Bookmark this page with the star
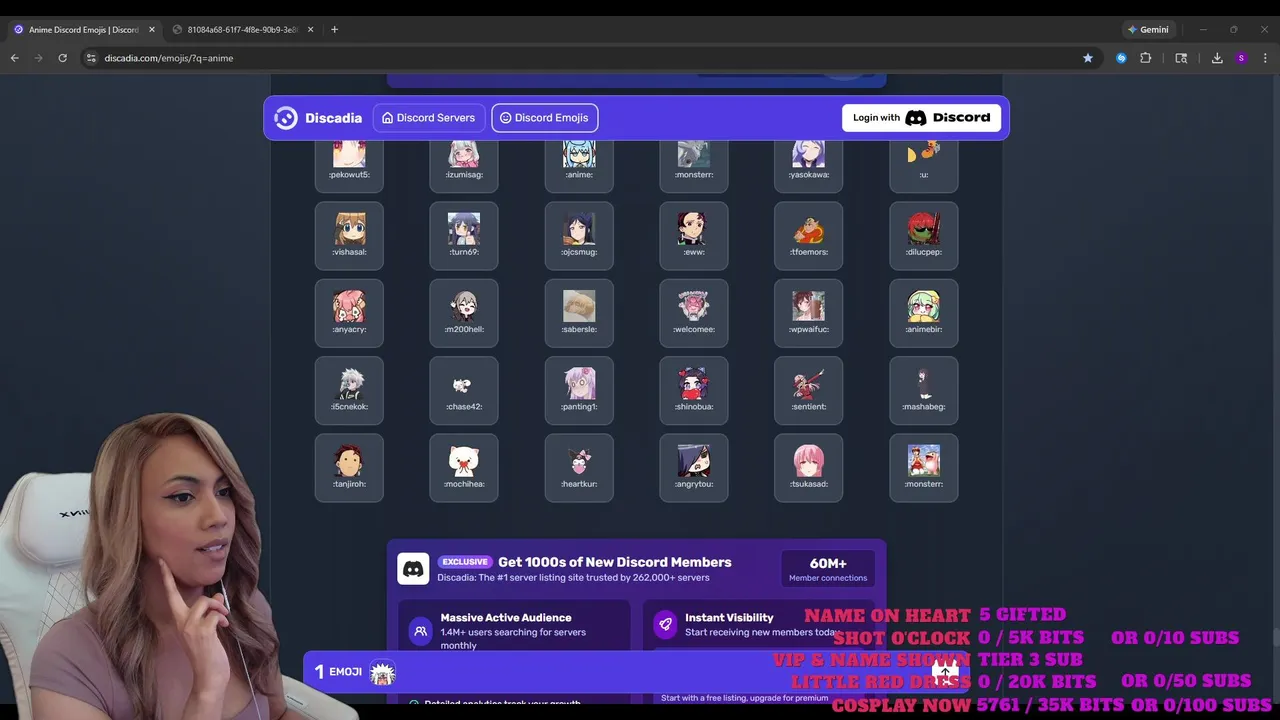The image size is (1280, 720). (1088, 58)
